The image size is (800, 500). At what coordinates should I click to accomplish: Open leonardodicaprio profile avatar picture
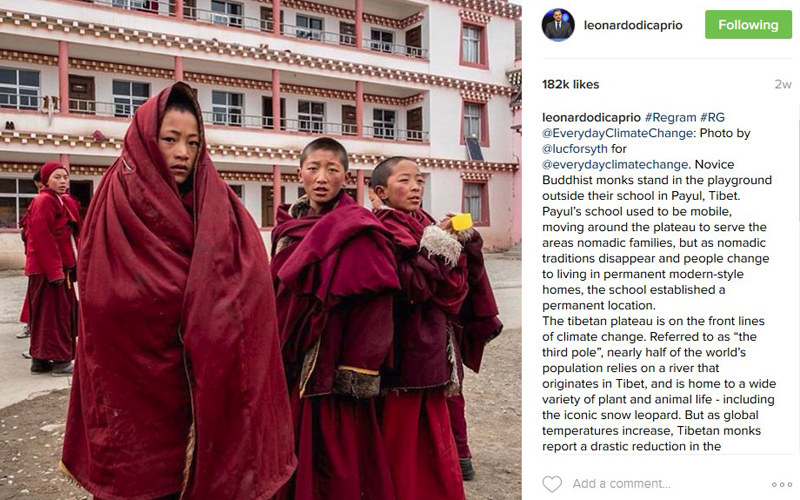click(558, 25)
